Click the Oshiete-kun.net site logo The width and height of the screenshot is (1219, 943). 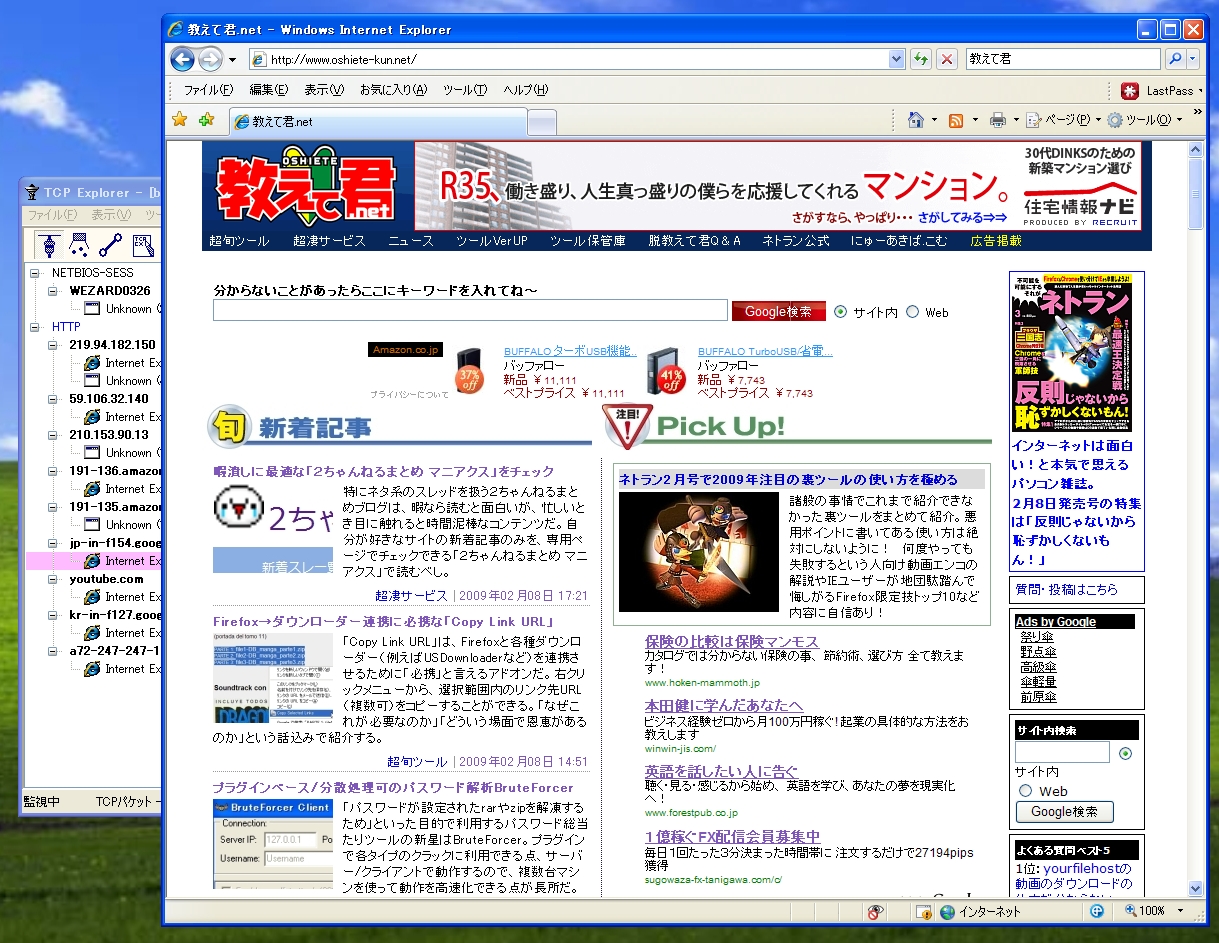click(306, 187)
